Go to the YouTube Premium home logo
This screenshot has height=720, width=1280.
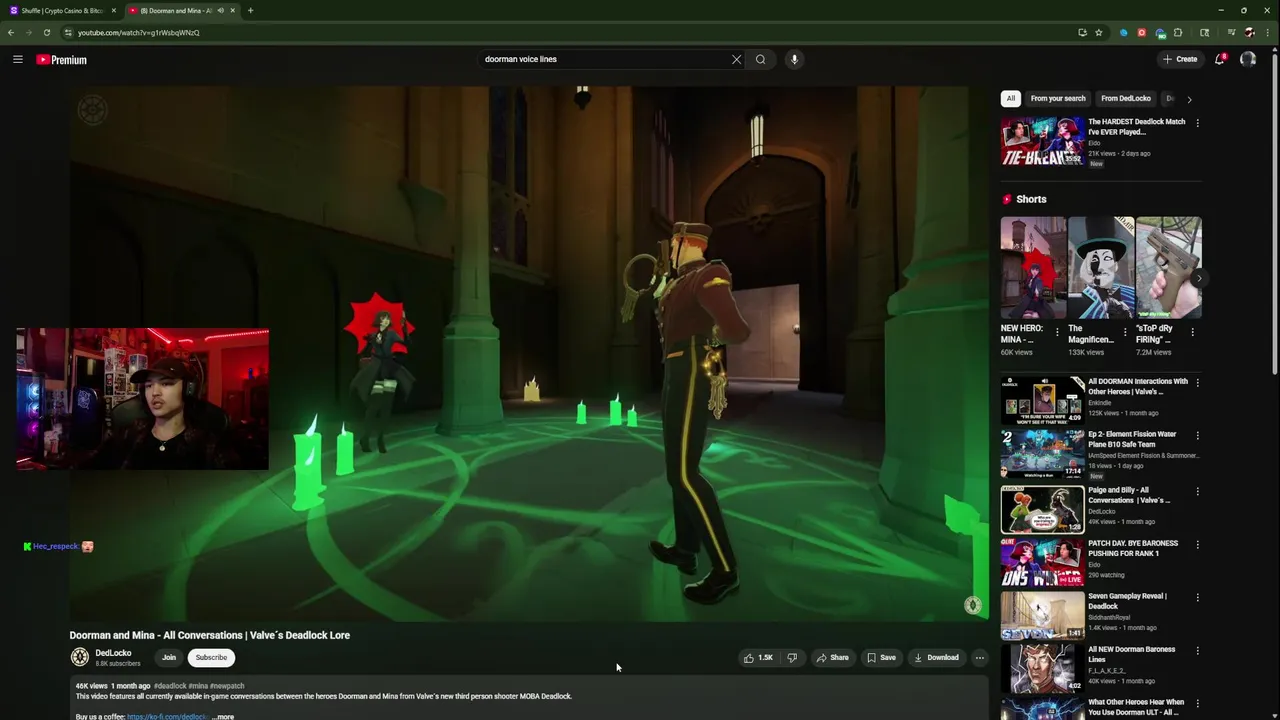pyautogui.click(x=61, y=60)
